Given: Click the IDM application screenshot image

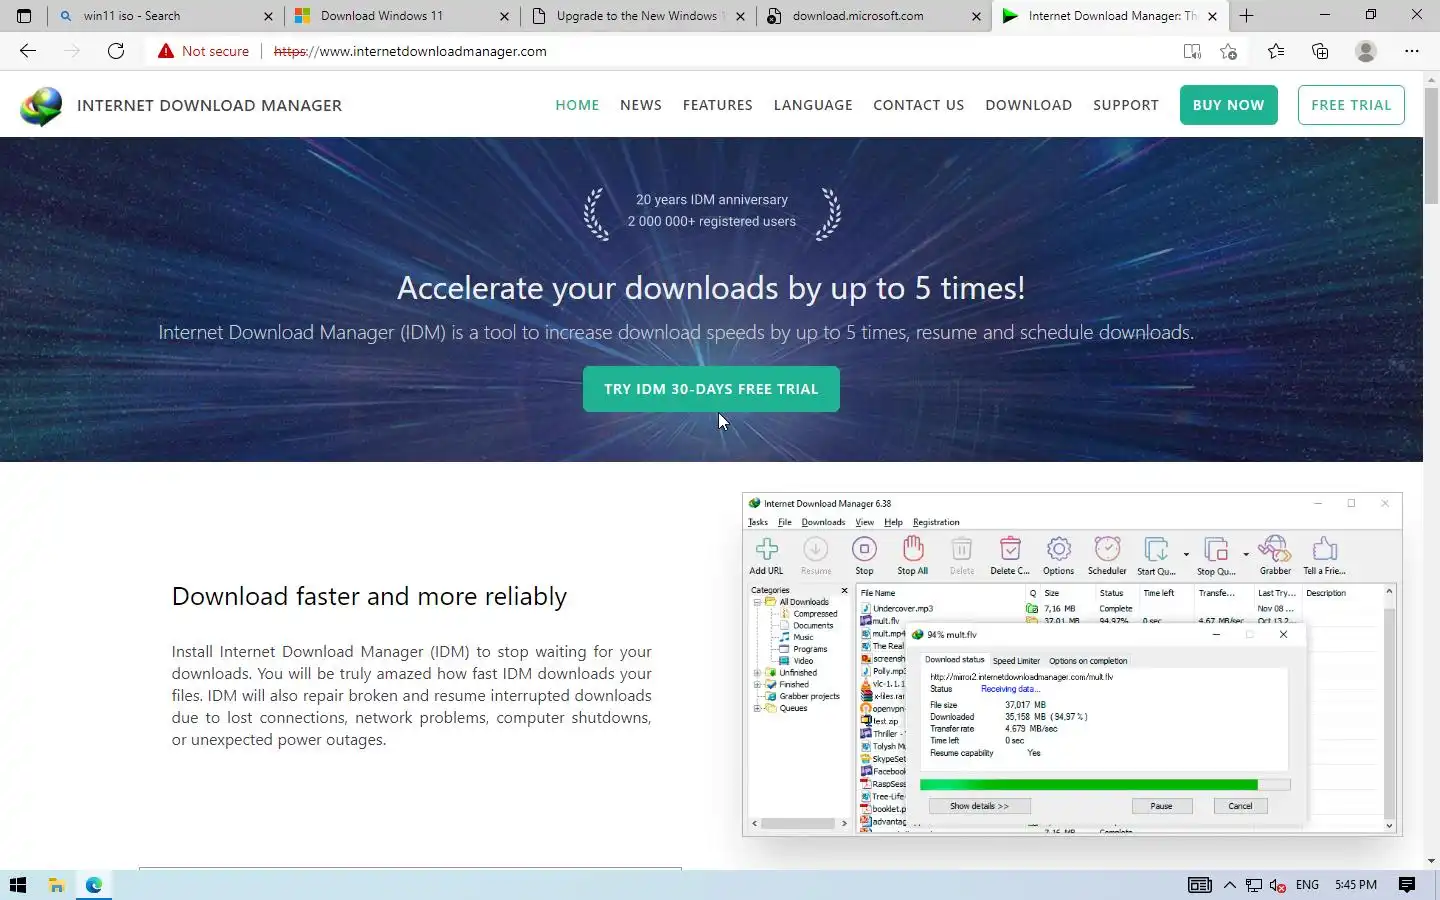Looking at the screenshot, I should click(x=1072, y=664).
